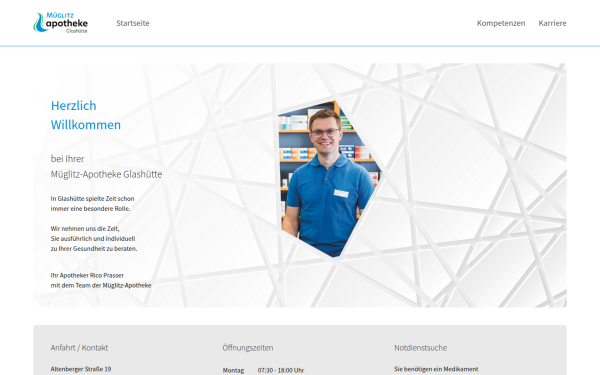Screen dimensions: 600x375
Task: Open the Kompetenzen menu item
Action: pyautogui.click(x=501, y=23)
